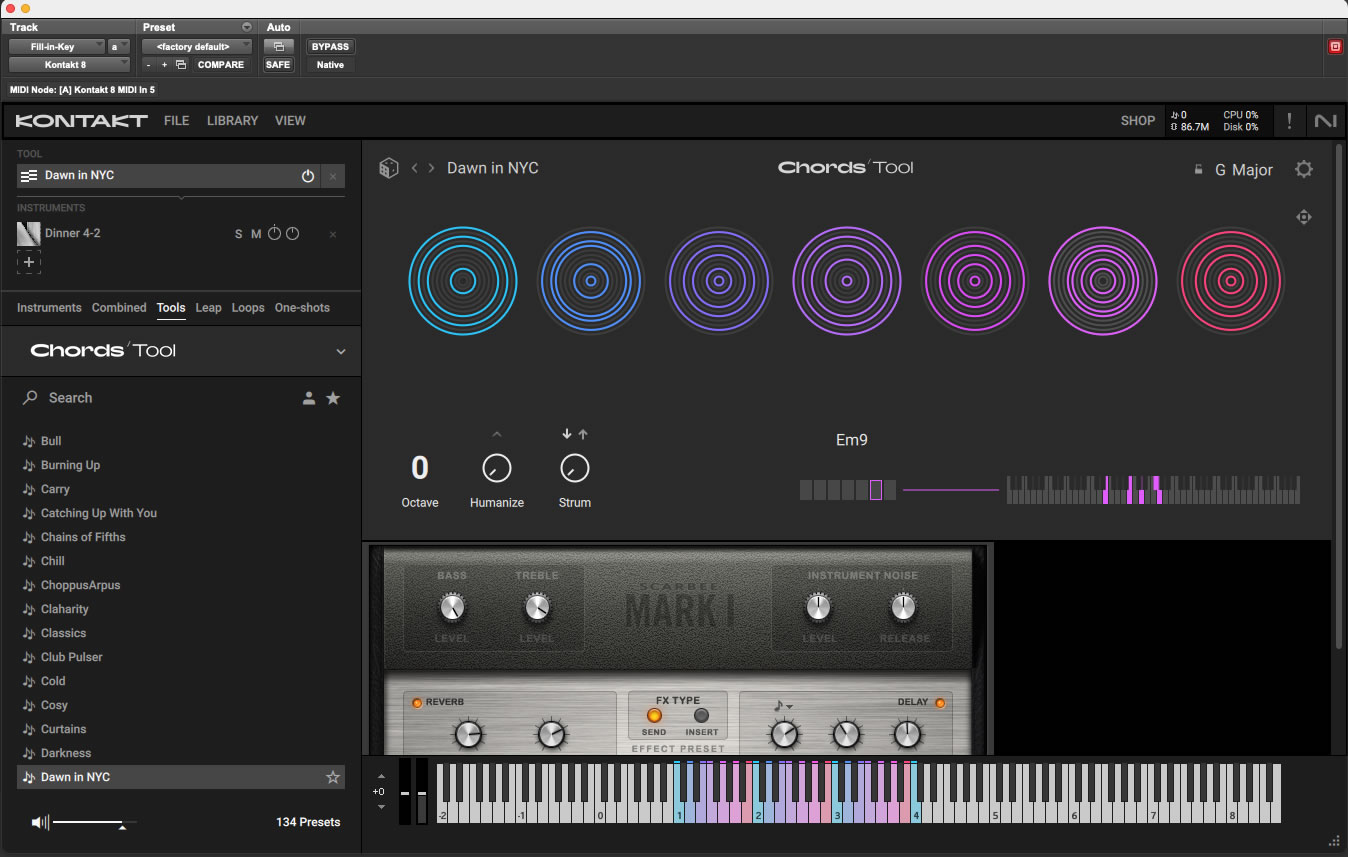
Task: Click the key lock icon beside G Major
Action: coord(1198,170)
